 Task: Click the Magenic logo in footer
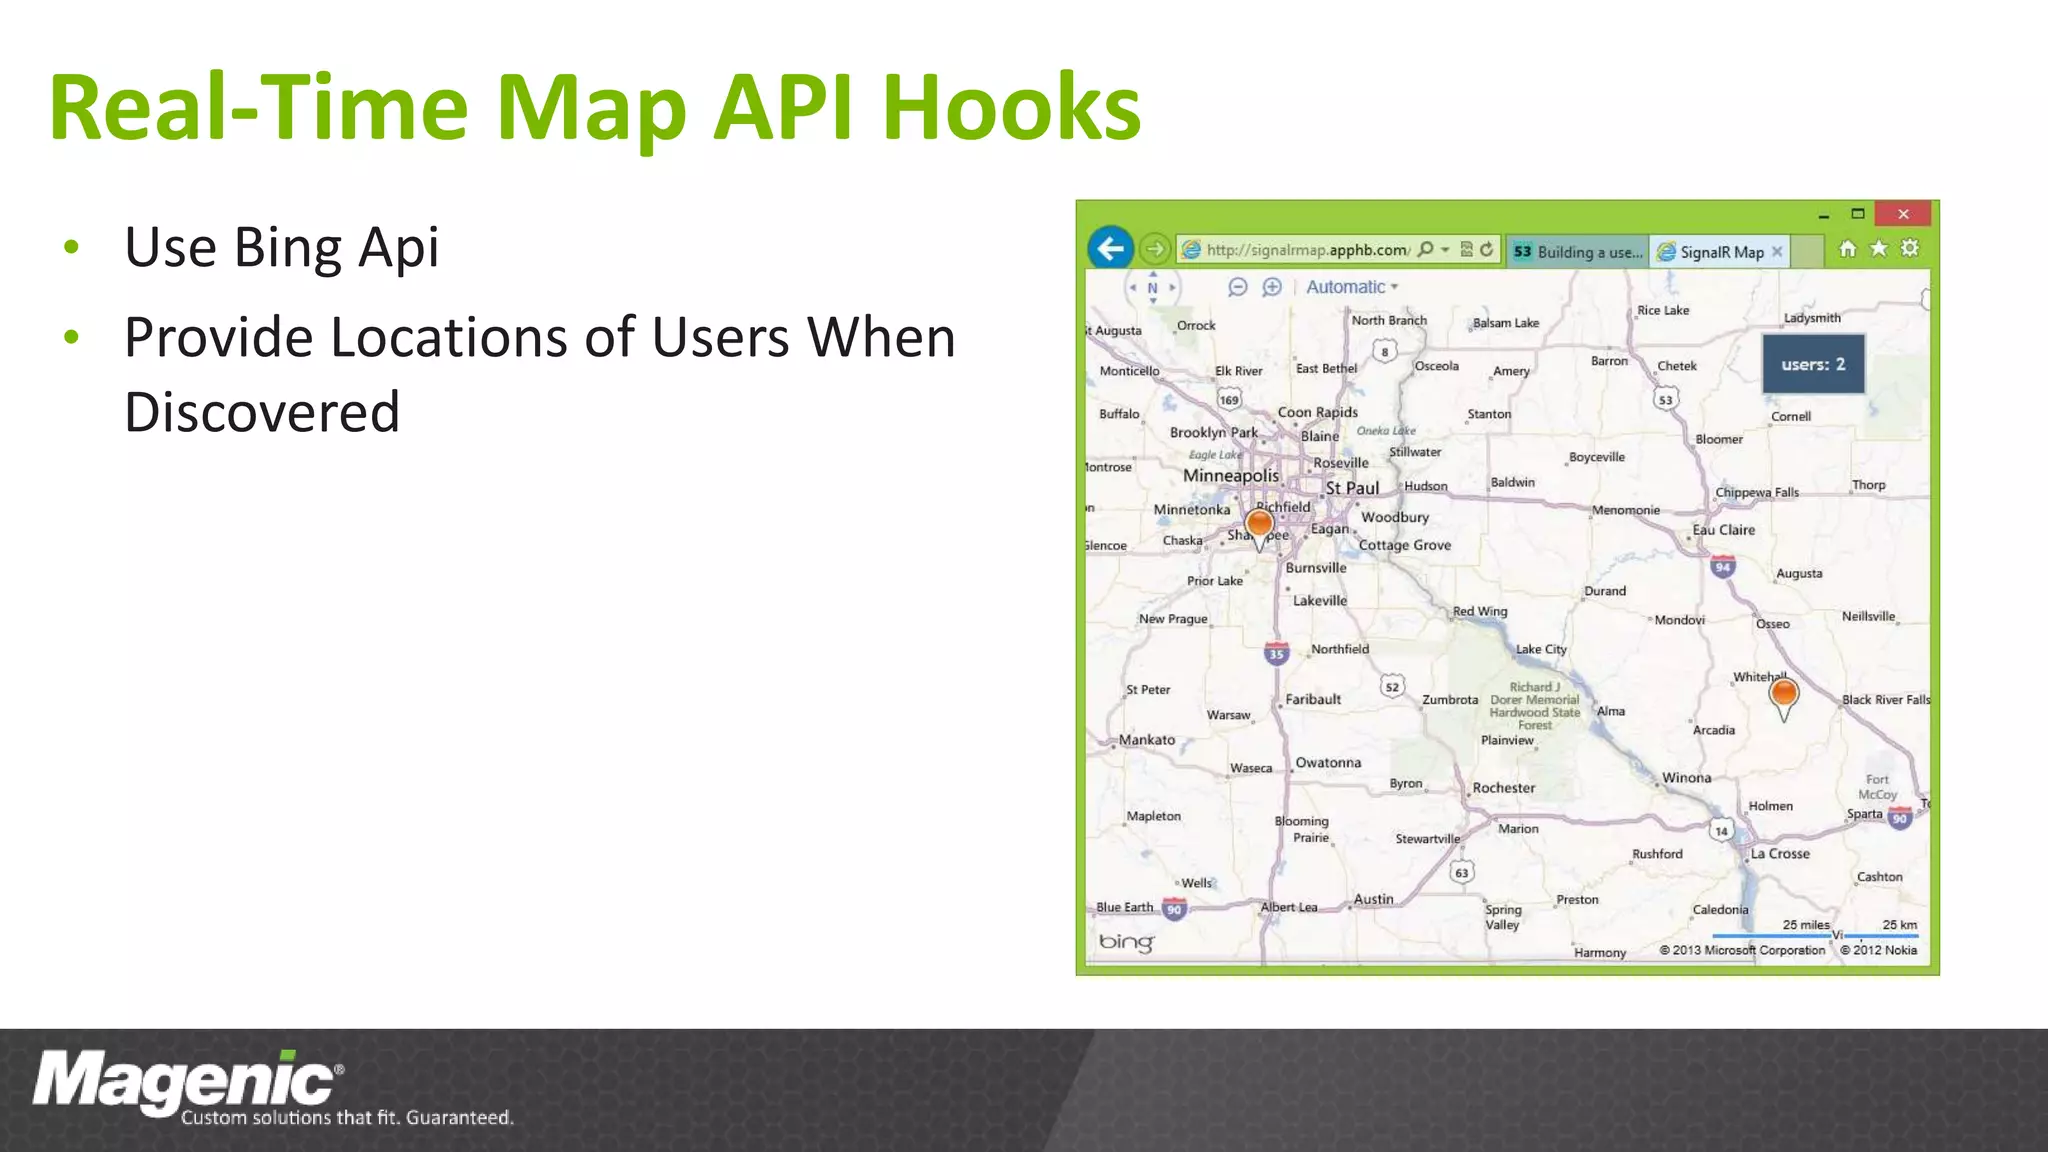[x=187, y=1084]
